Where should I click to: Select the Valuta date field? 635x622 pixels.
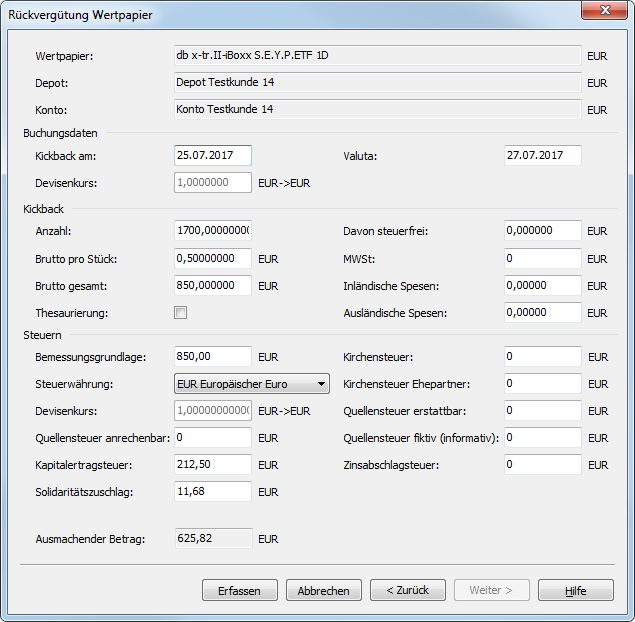click(542, 156)
